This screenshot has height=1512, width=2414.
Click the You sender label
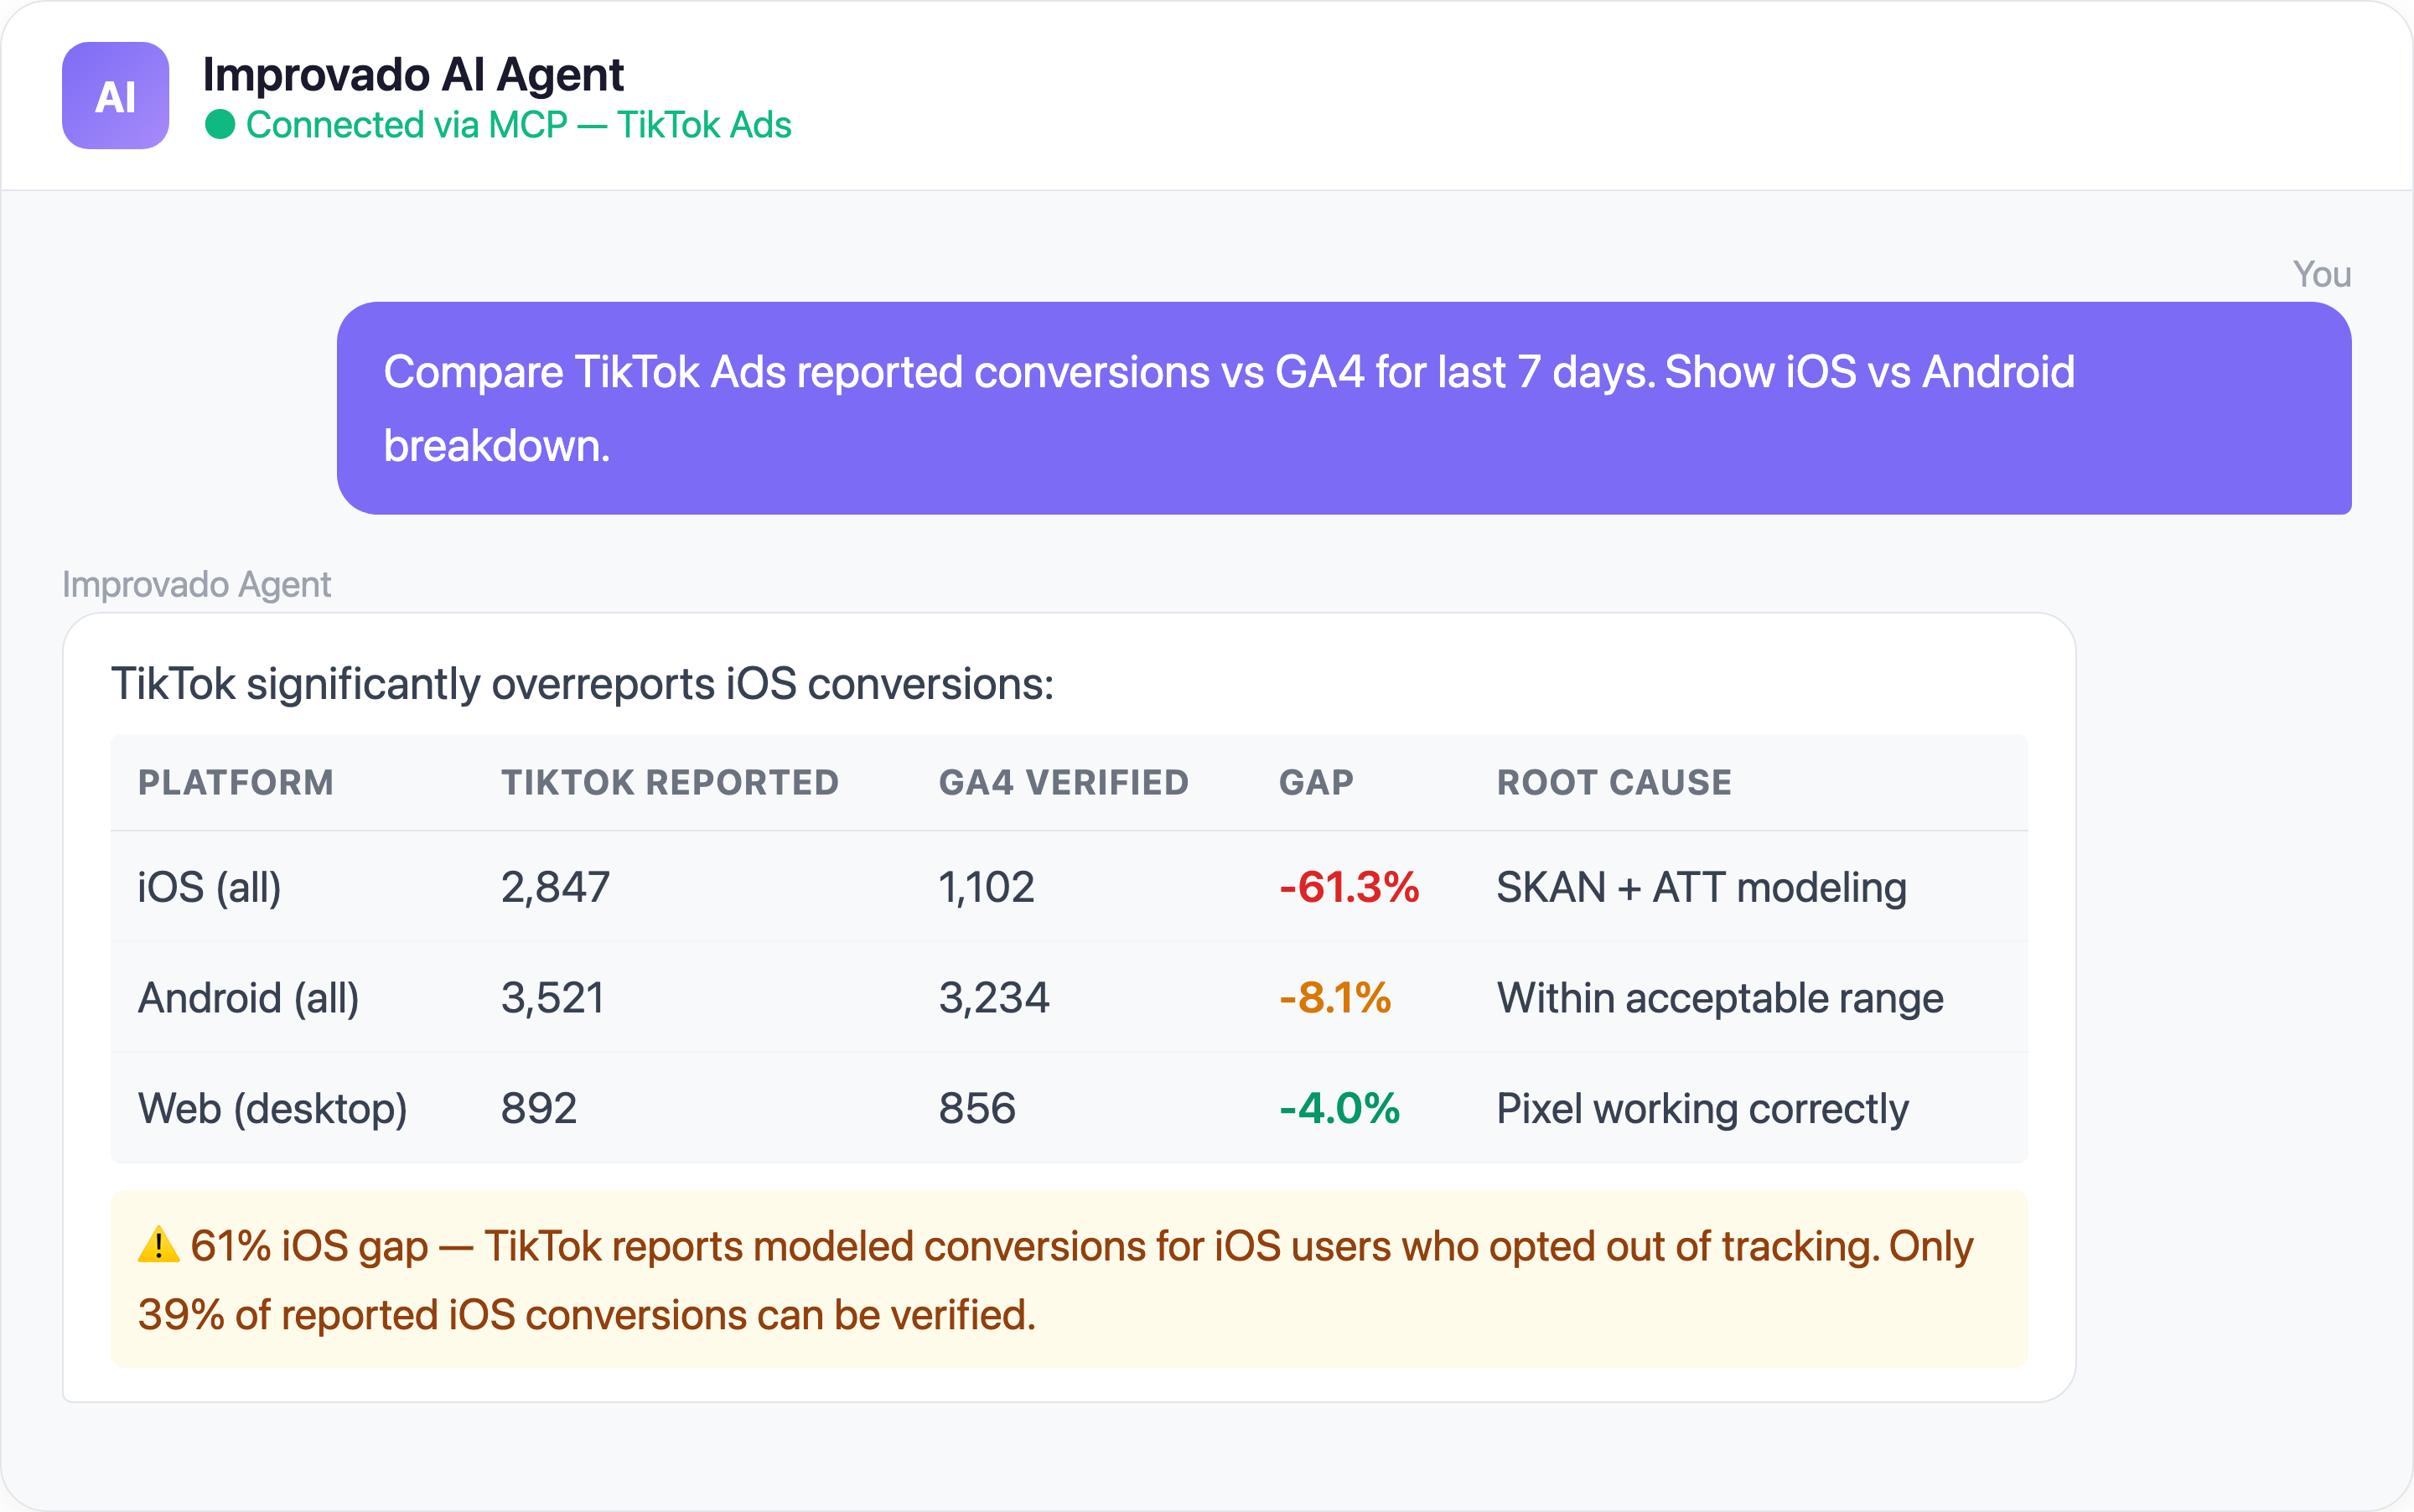[x=2321, y=274]
